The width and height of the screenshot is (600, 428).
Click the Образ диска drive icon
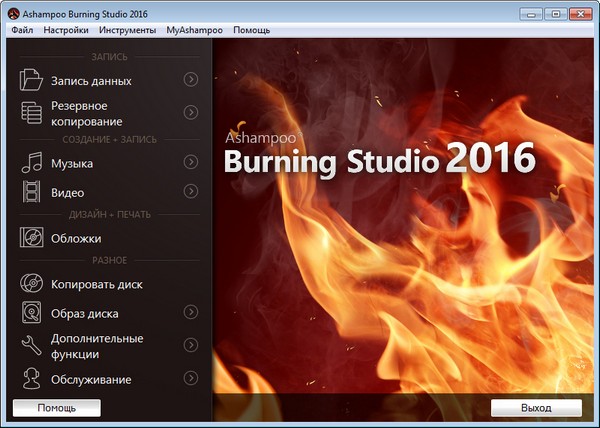tap(32, 313)
